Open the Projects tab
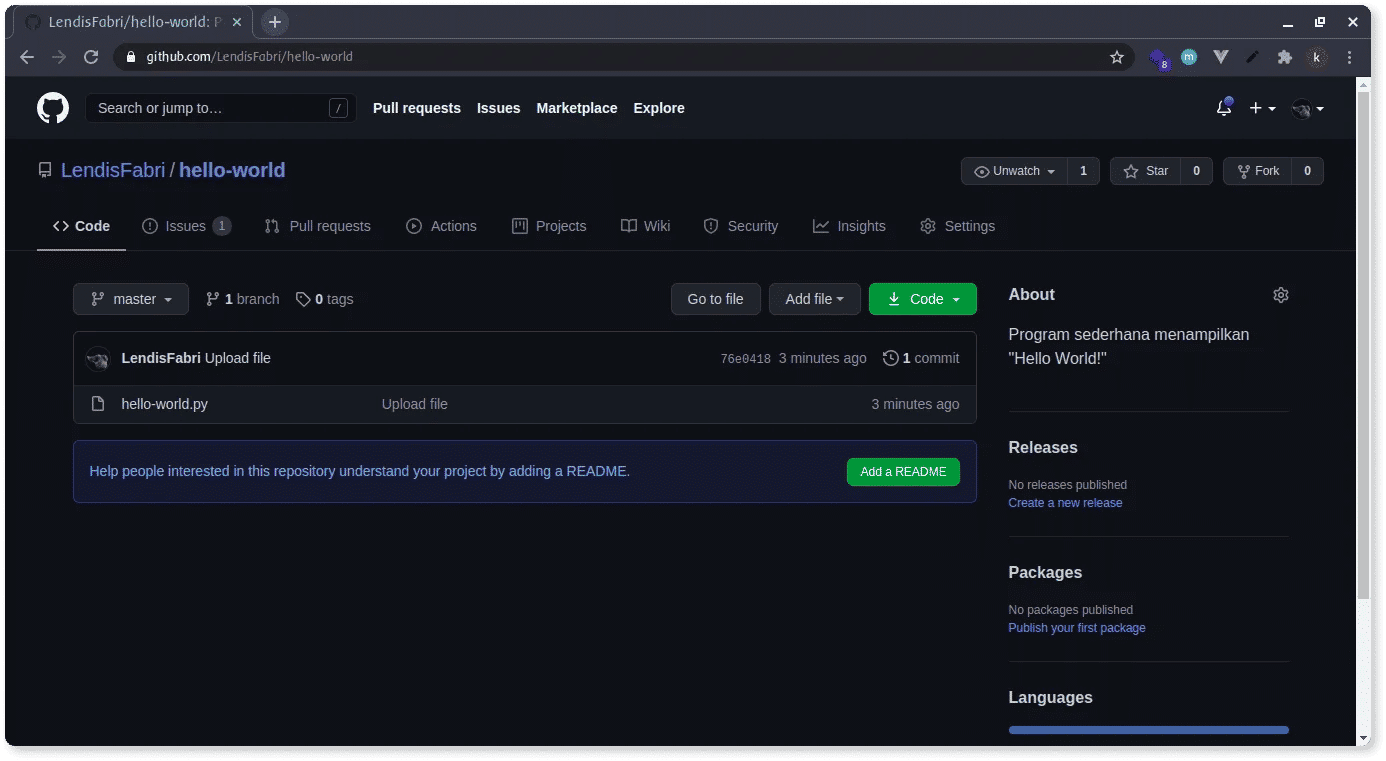This screenshot has width=1386, height=761. pos(549,226)
